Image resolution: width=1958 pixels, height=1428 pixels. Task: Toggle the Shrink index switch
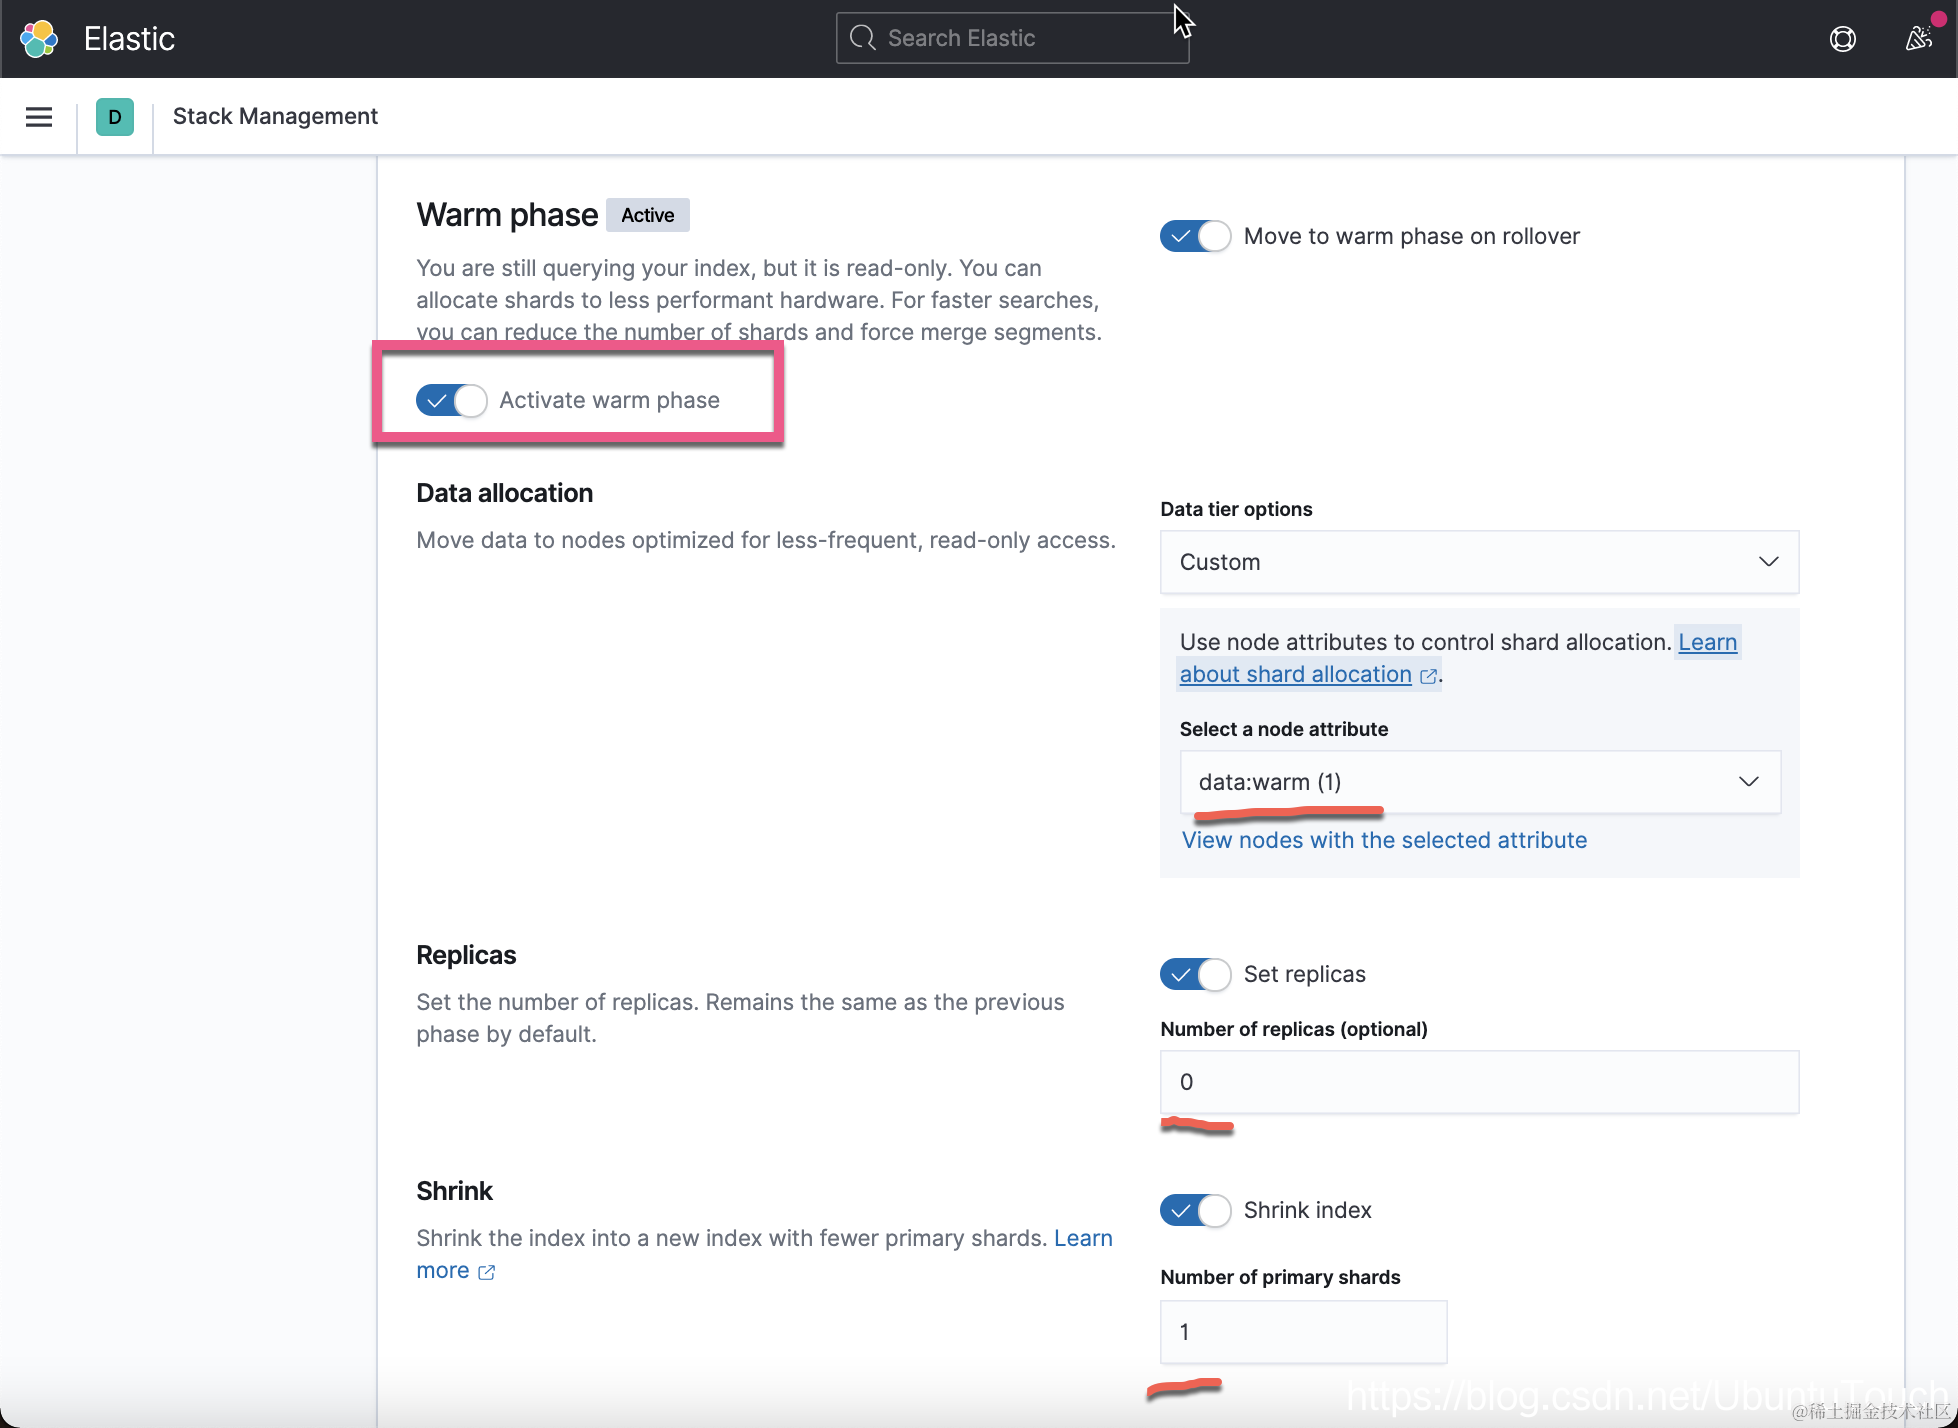pos(1195,1210)
